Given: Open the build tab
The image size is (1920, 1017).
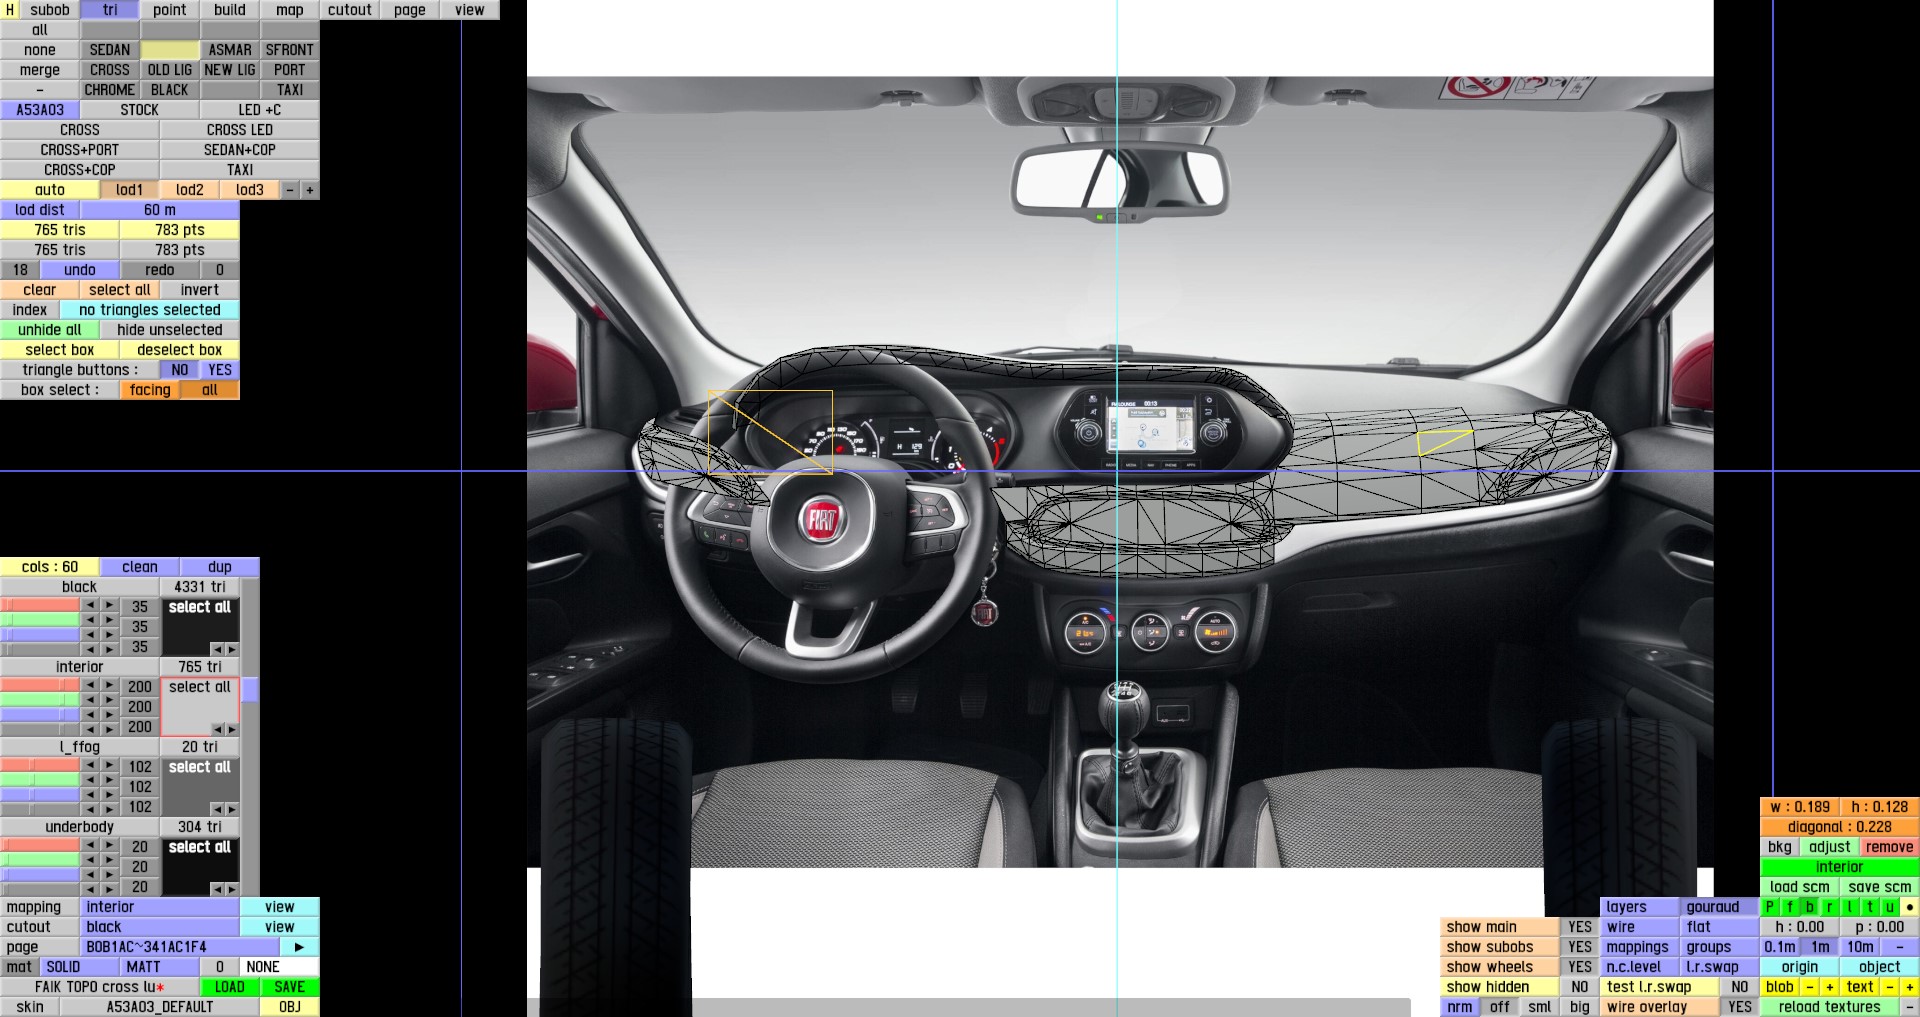Looking at the screenshot, I should (x=230, y=10).
